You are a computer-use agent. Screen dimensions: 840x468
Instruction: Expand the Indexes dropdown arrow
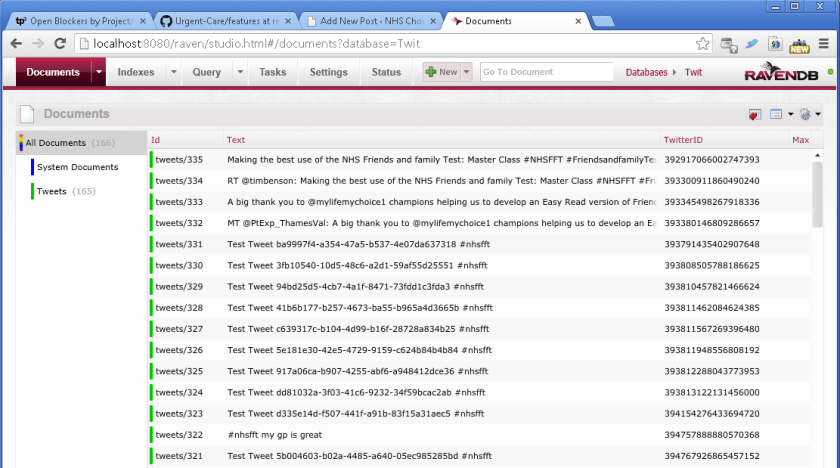pyautogui.click(x=173, y=72)
